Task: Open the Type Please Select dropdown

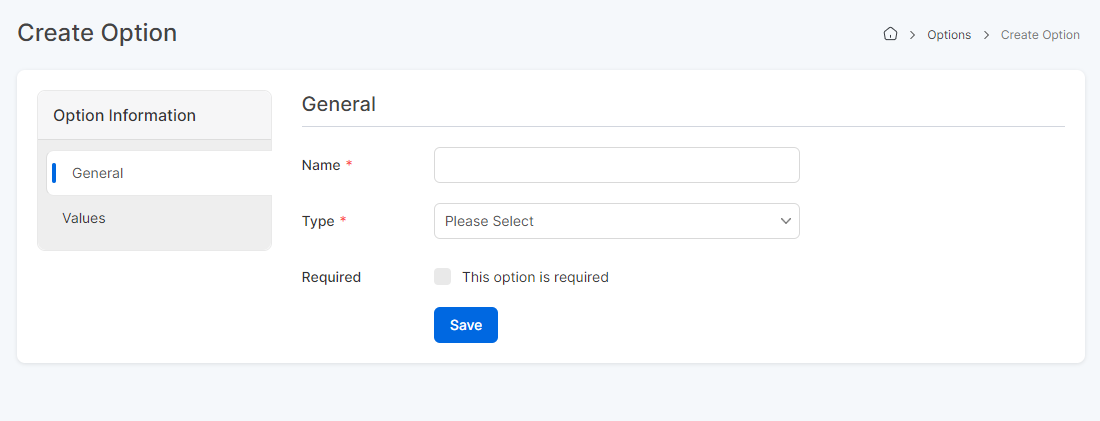Action: click(x=617, y=221)
